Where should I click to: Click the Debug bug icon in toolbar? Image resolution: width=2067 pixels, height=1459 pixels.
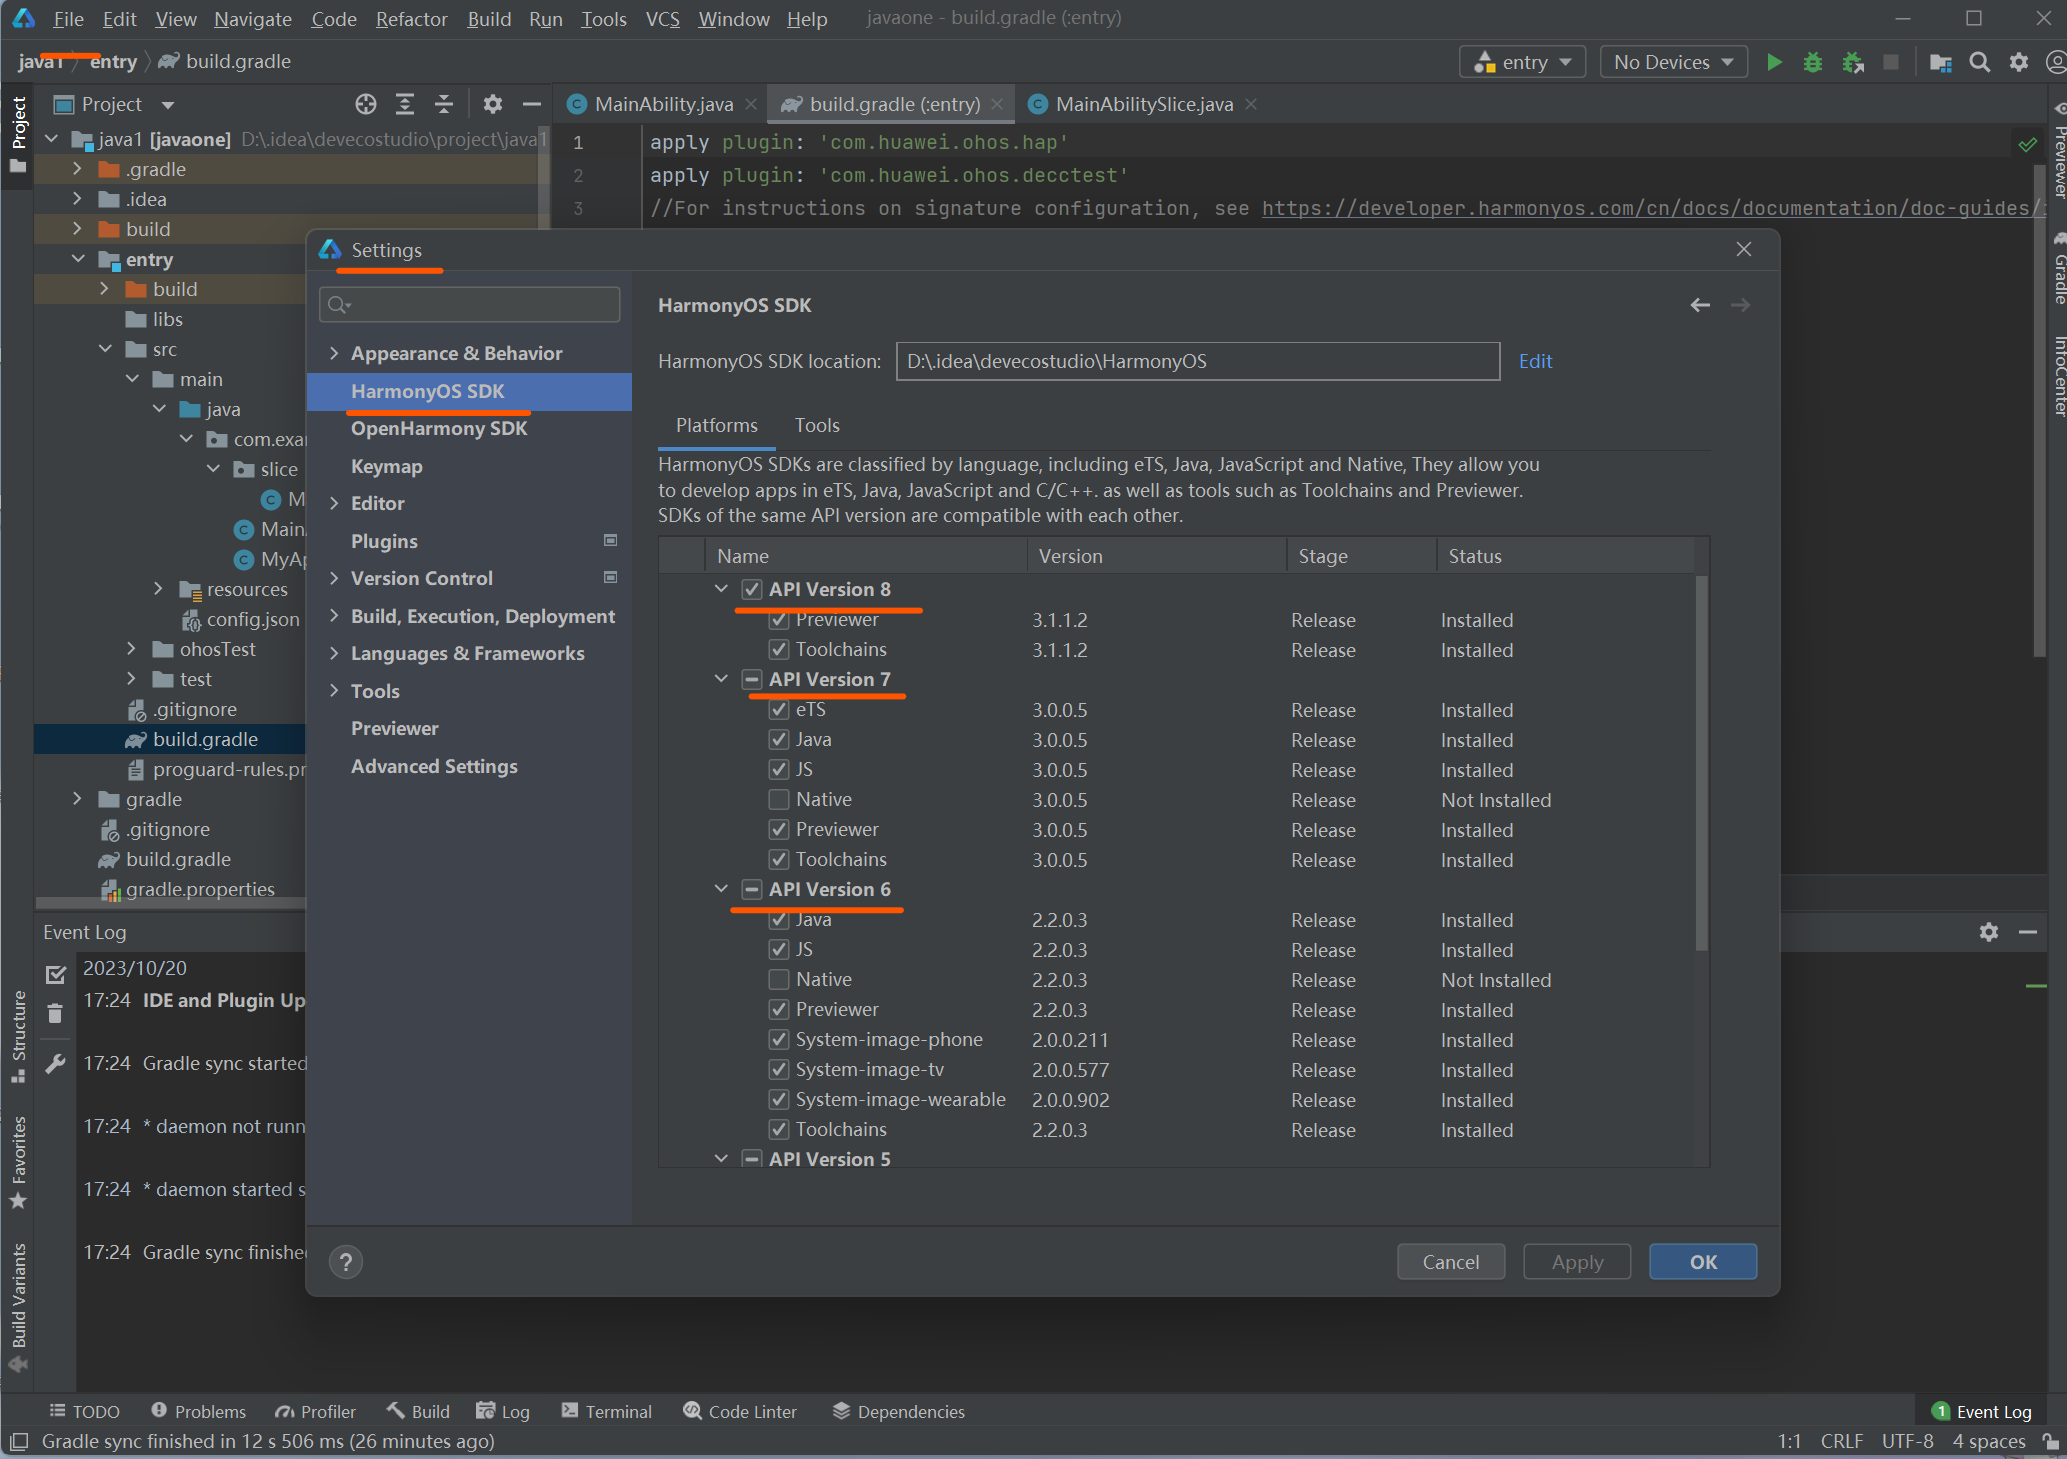tap(1812, 62)
